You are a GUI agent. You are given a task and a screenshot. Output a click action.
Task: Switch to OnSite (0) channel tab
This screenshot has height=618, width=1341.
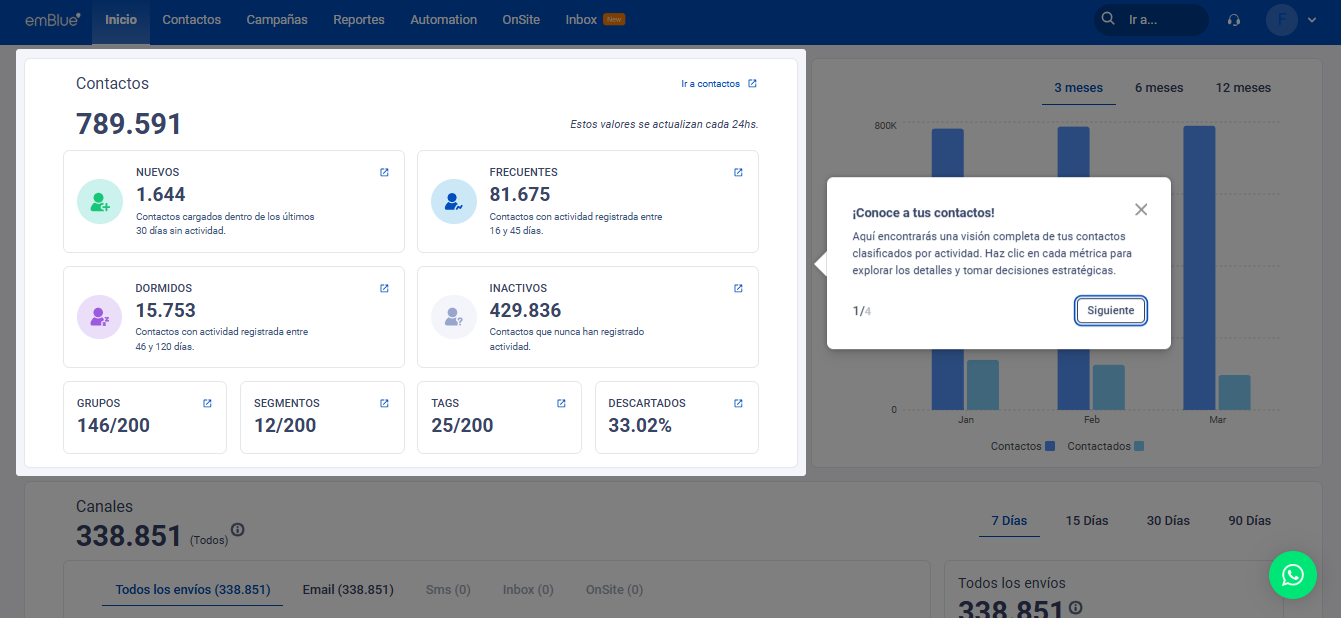point(614,590)
